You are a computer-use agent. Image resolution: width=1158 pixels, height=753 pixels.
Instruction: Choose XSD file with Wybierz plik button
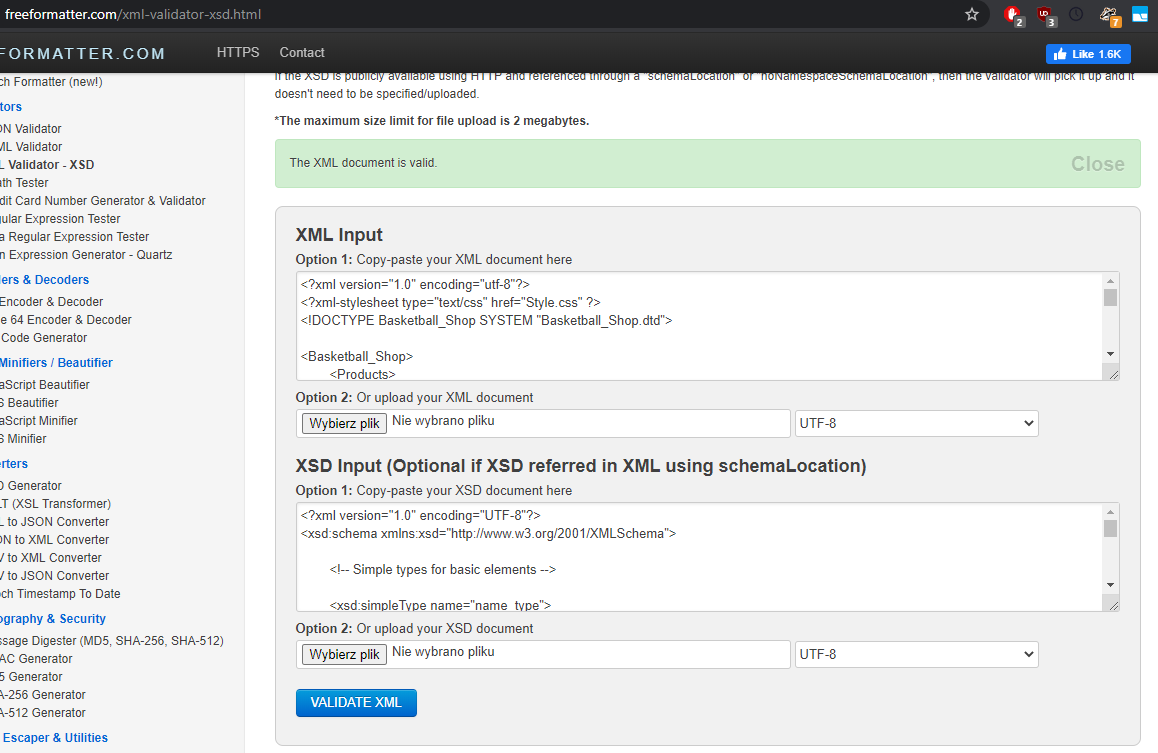[345, 654]
